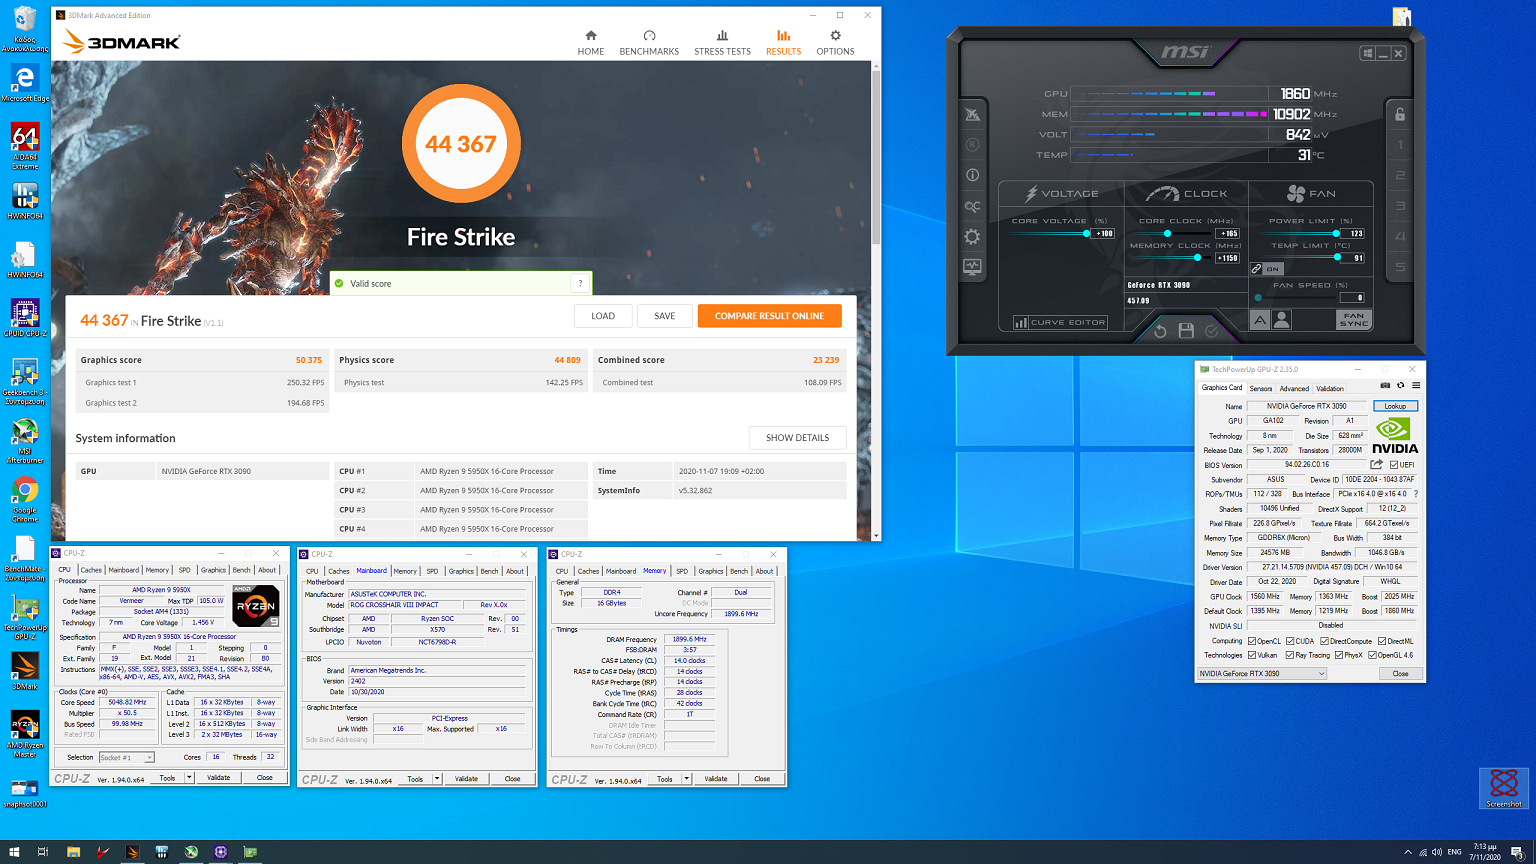Click the Windows Start button
The width and height of the screenshot is (1536, 864).
click(x=14, y=852)
